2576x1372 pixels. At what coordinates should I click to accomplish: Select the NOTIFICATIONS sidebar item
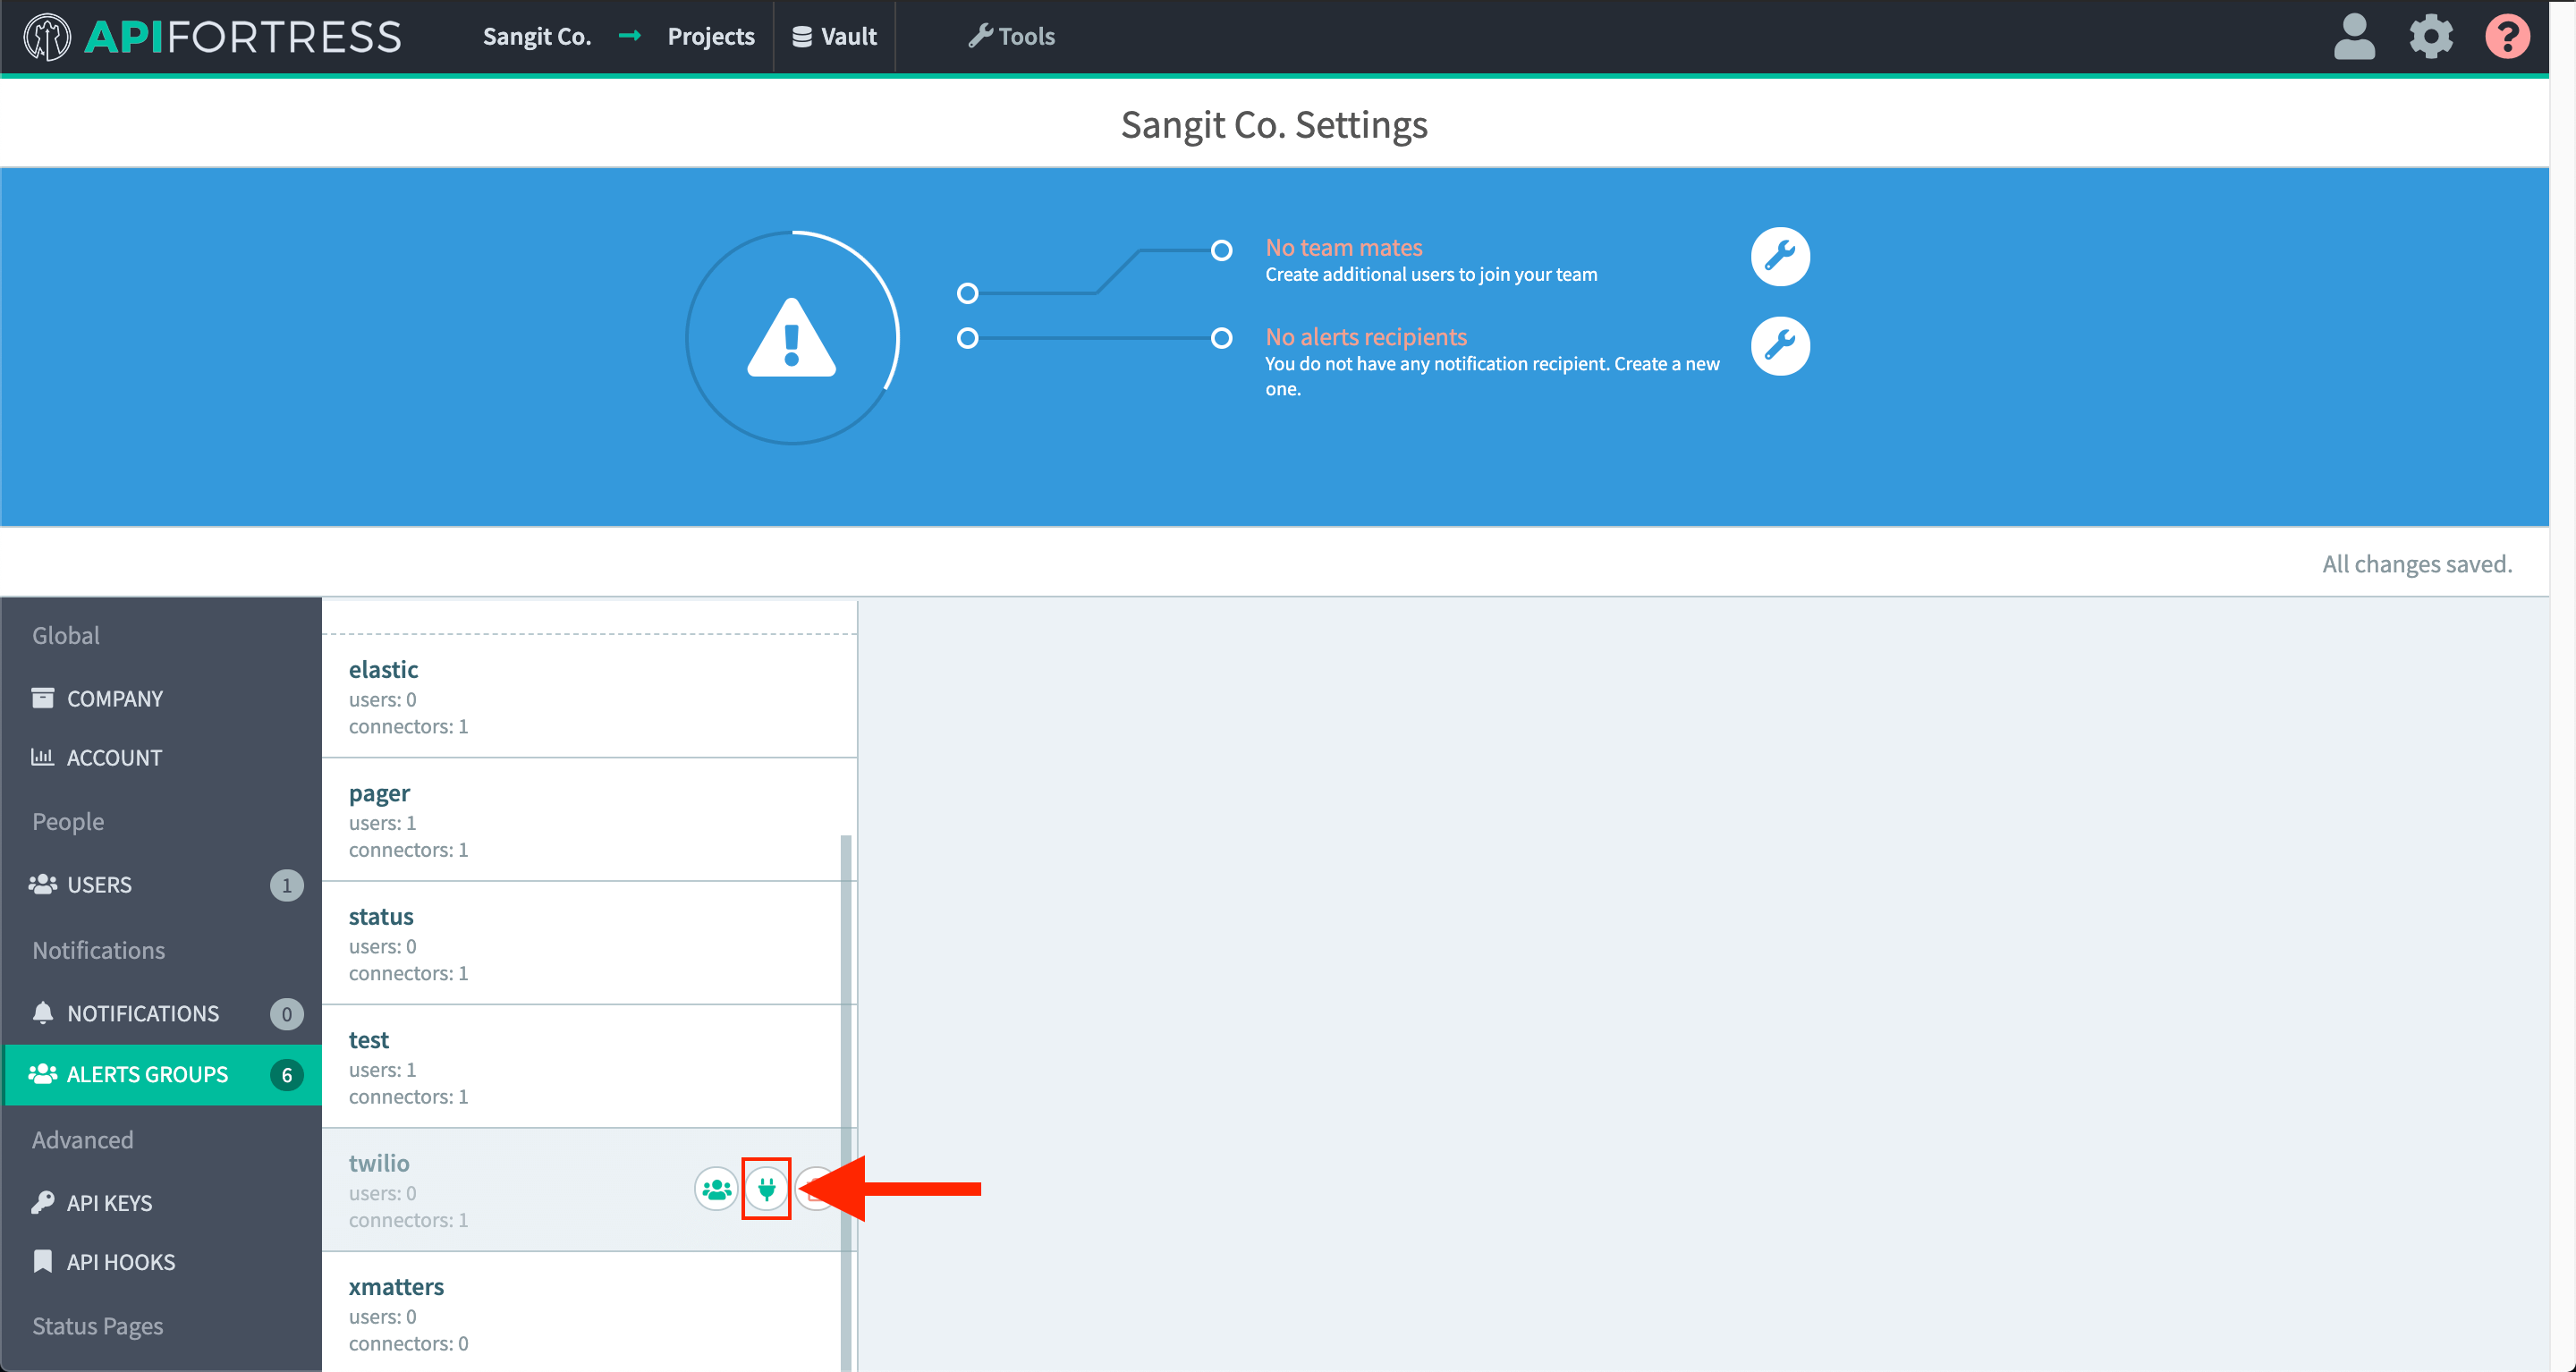(x=143, y=1012)
